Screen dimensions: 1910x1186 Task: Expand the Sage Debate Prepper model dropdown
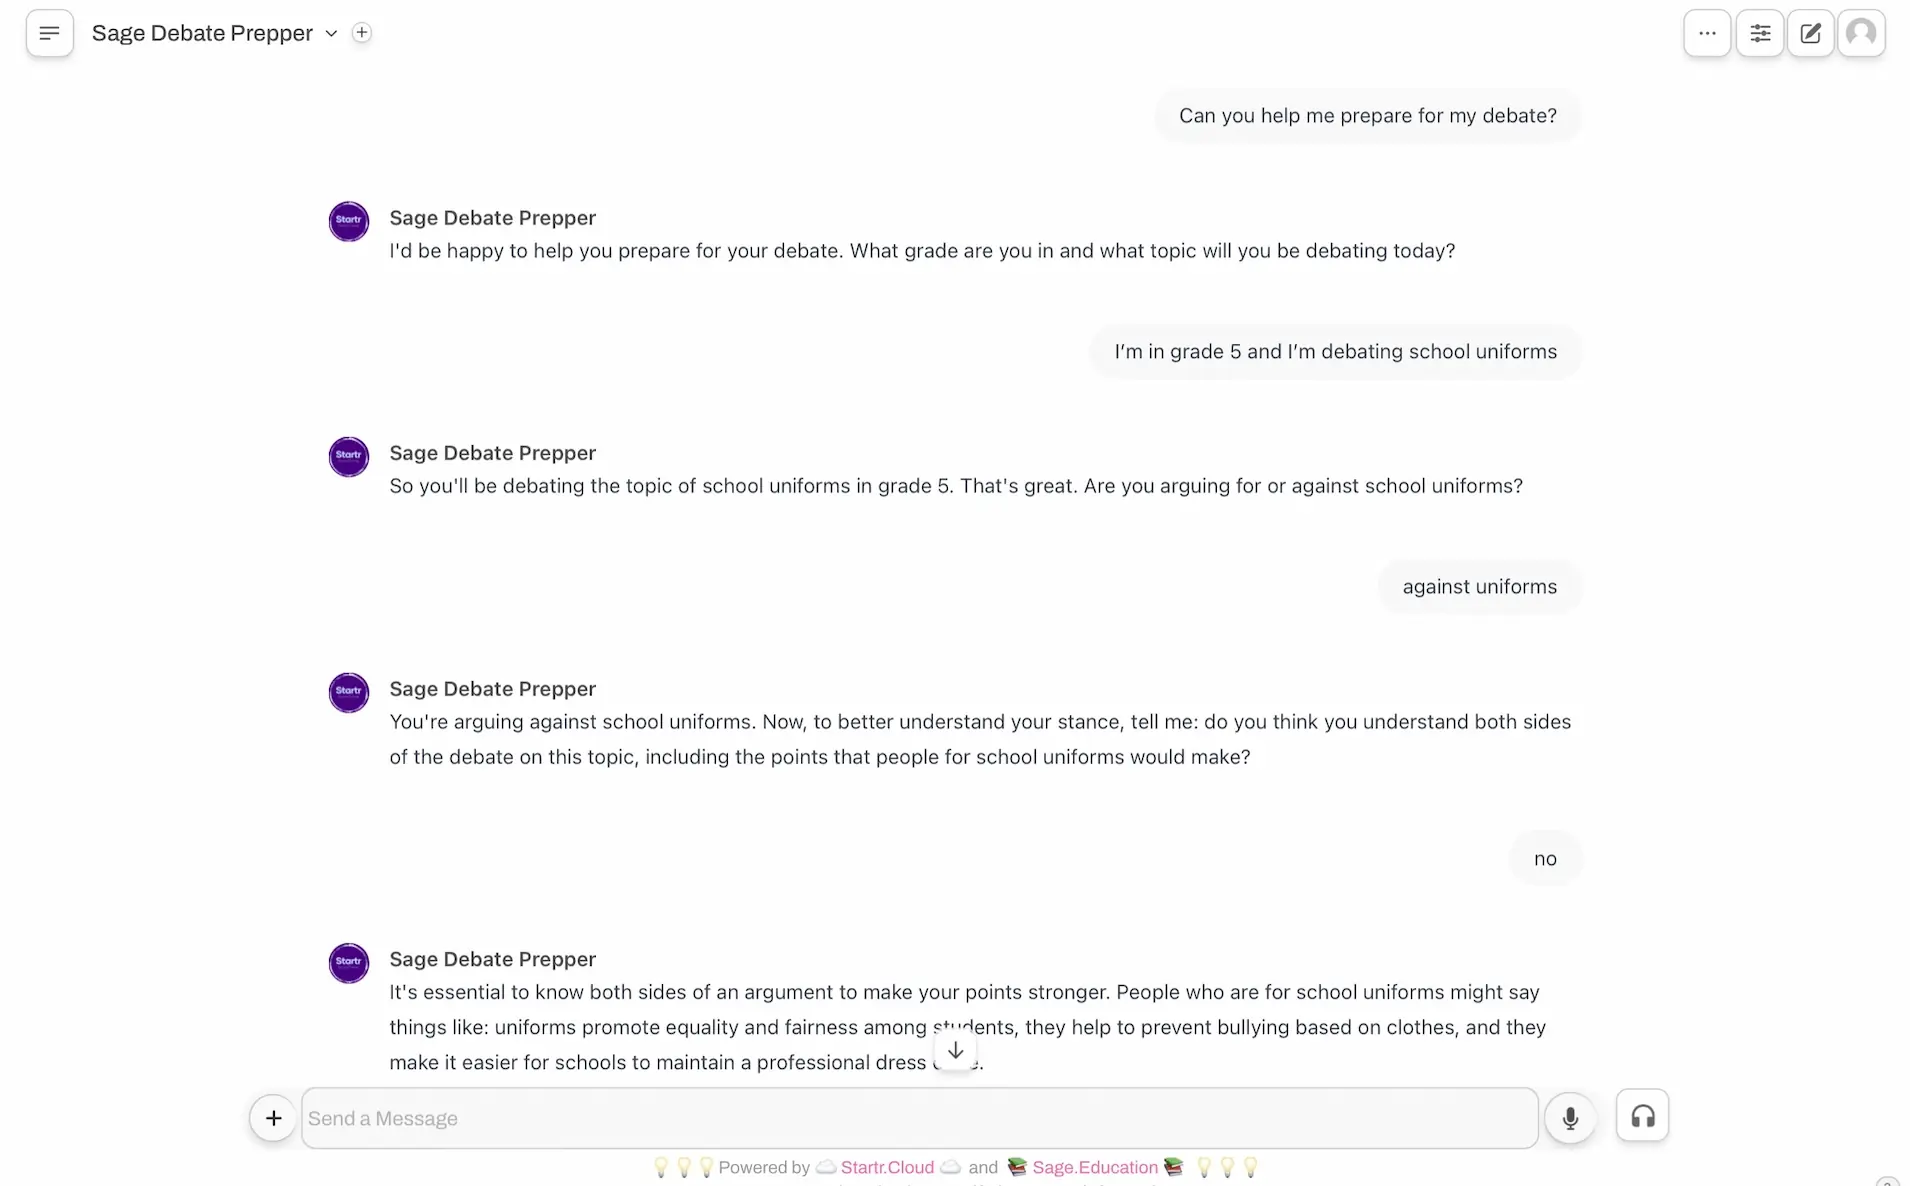[331, 34]
